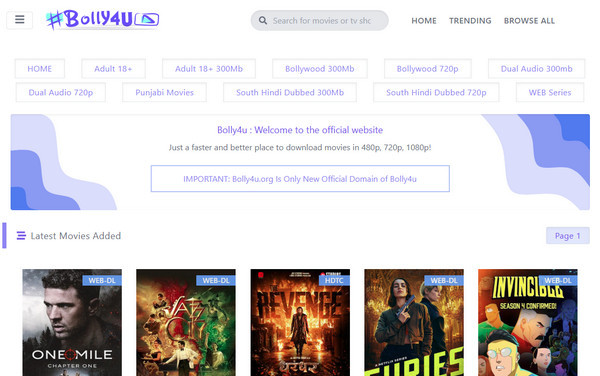Screen dimensions: 600x376
Task: Open The Revenge movie poster
Action: pos(300,322)
